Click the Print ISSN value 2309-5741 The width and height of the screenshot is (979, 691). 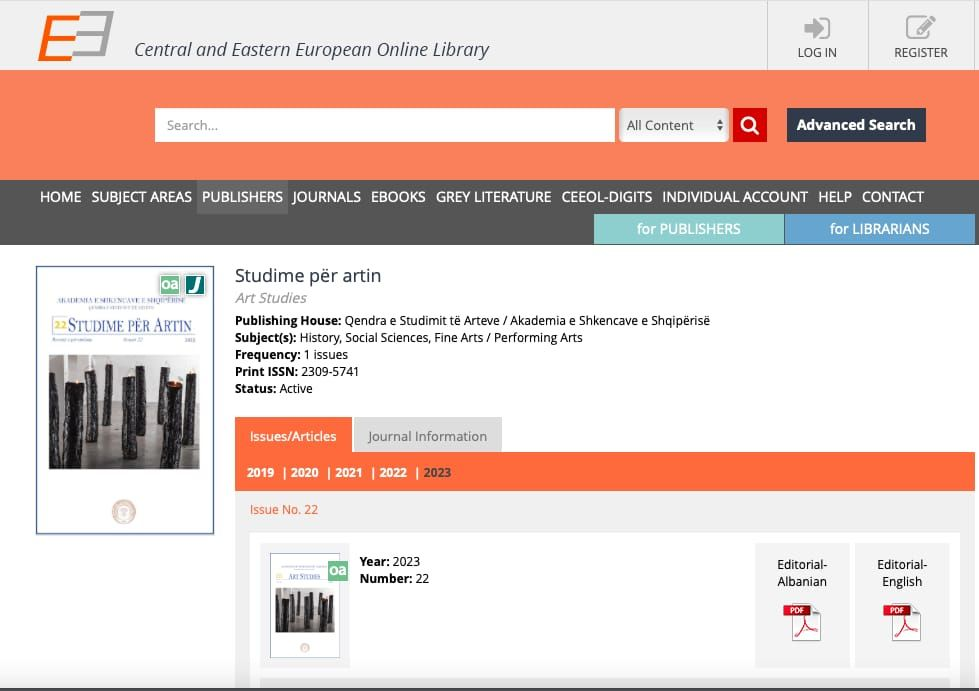click(x=330, y=371)
